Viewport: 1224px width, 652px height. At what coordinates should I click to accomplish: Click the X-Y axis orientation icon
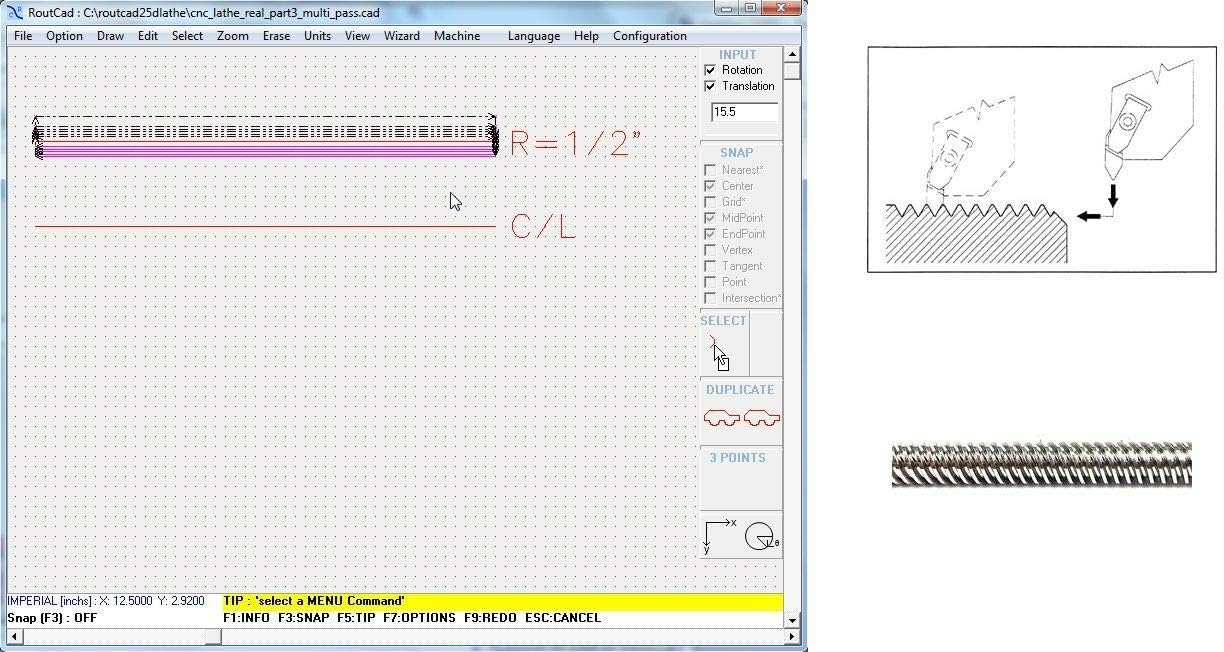719,536
